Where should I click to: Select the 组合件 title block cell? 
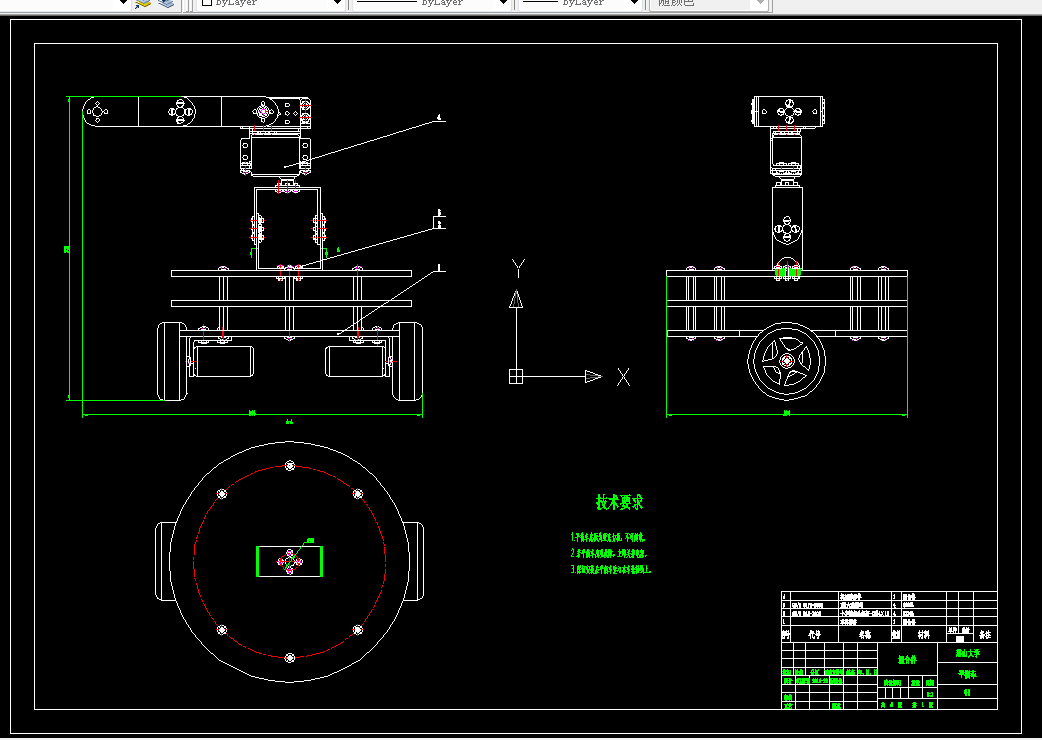tap(907, 660)
